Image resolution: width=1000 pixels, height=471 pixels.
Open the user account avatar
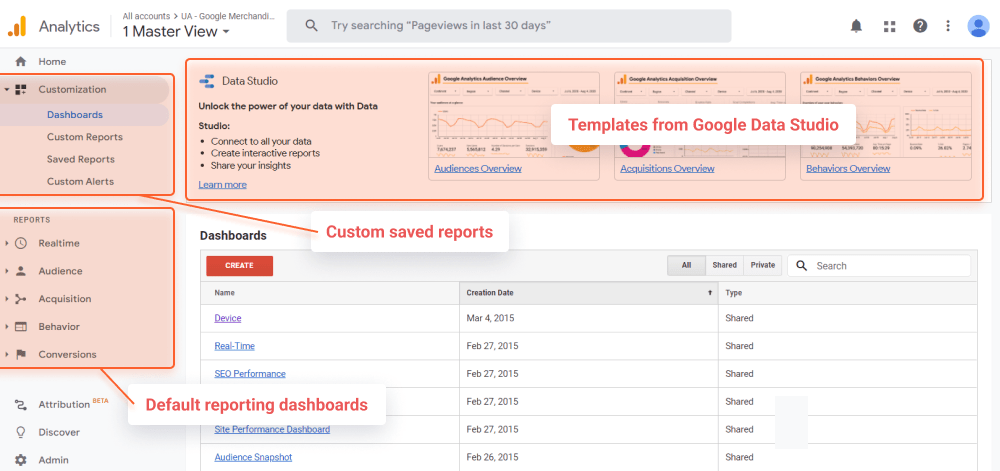[x=978, y=25]
